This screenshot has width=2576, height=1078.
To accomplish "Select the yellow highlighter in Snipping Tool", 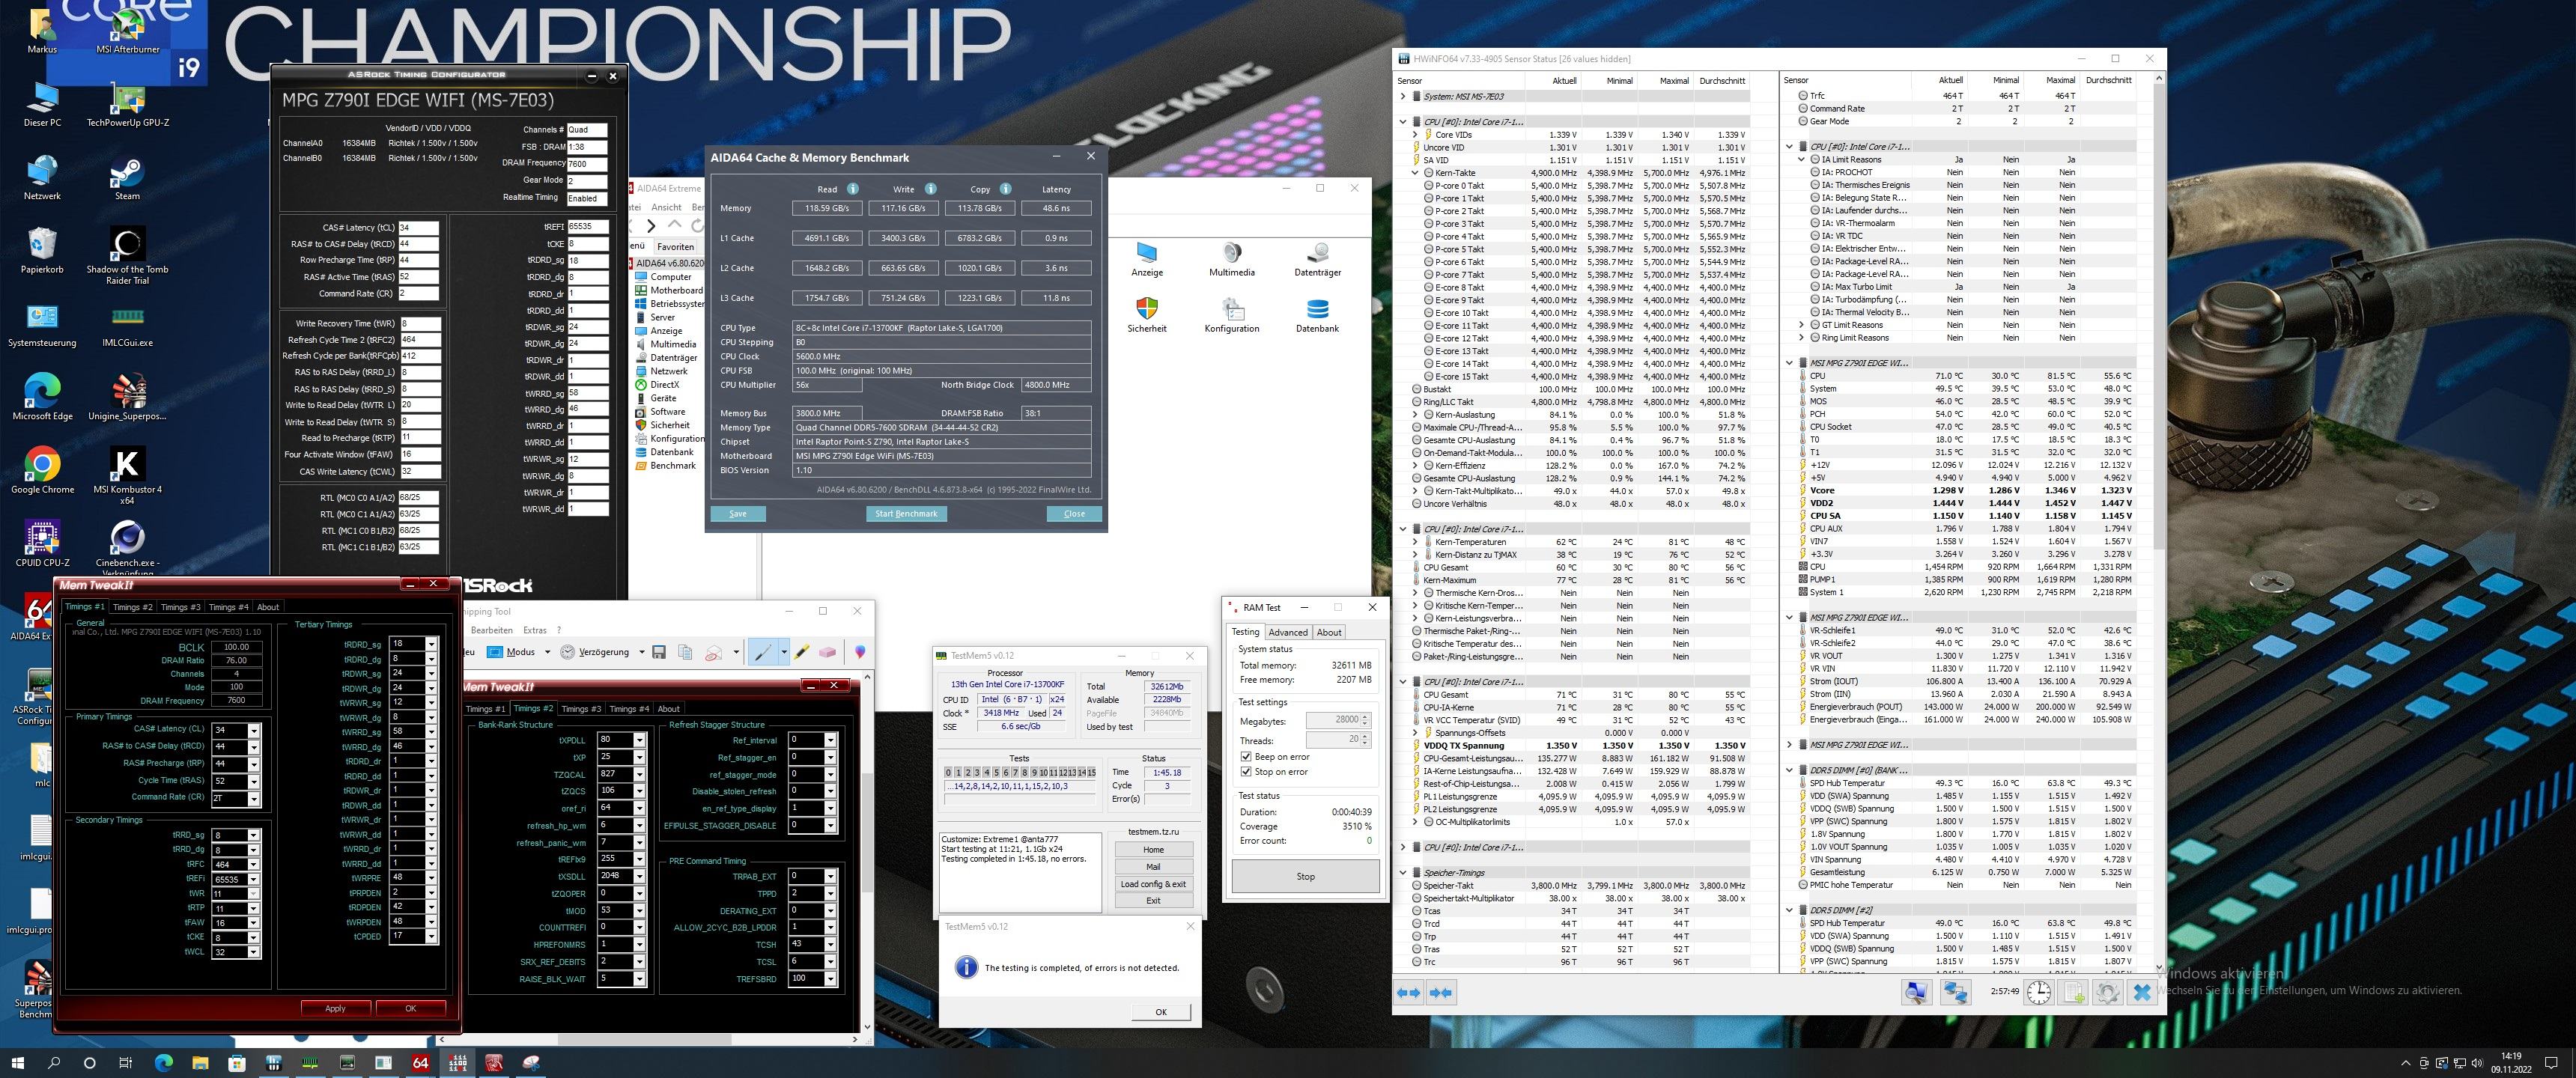I will pos(802,652).
